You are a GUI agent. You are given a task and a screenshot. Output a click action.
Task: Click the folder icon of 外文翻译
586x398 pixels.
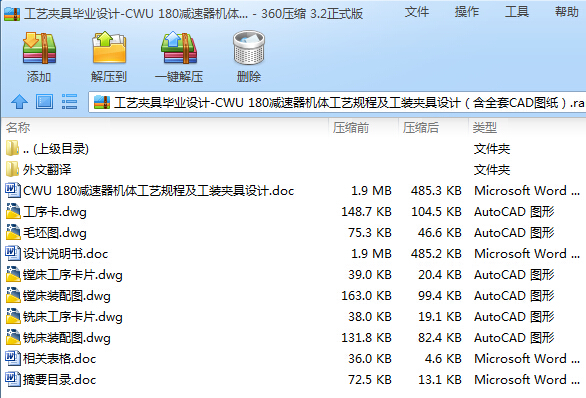[12, 169]
